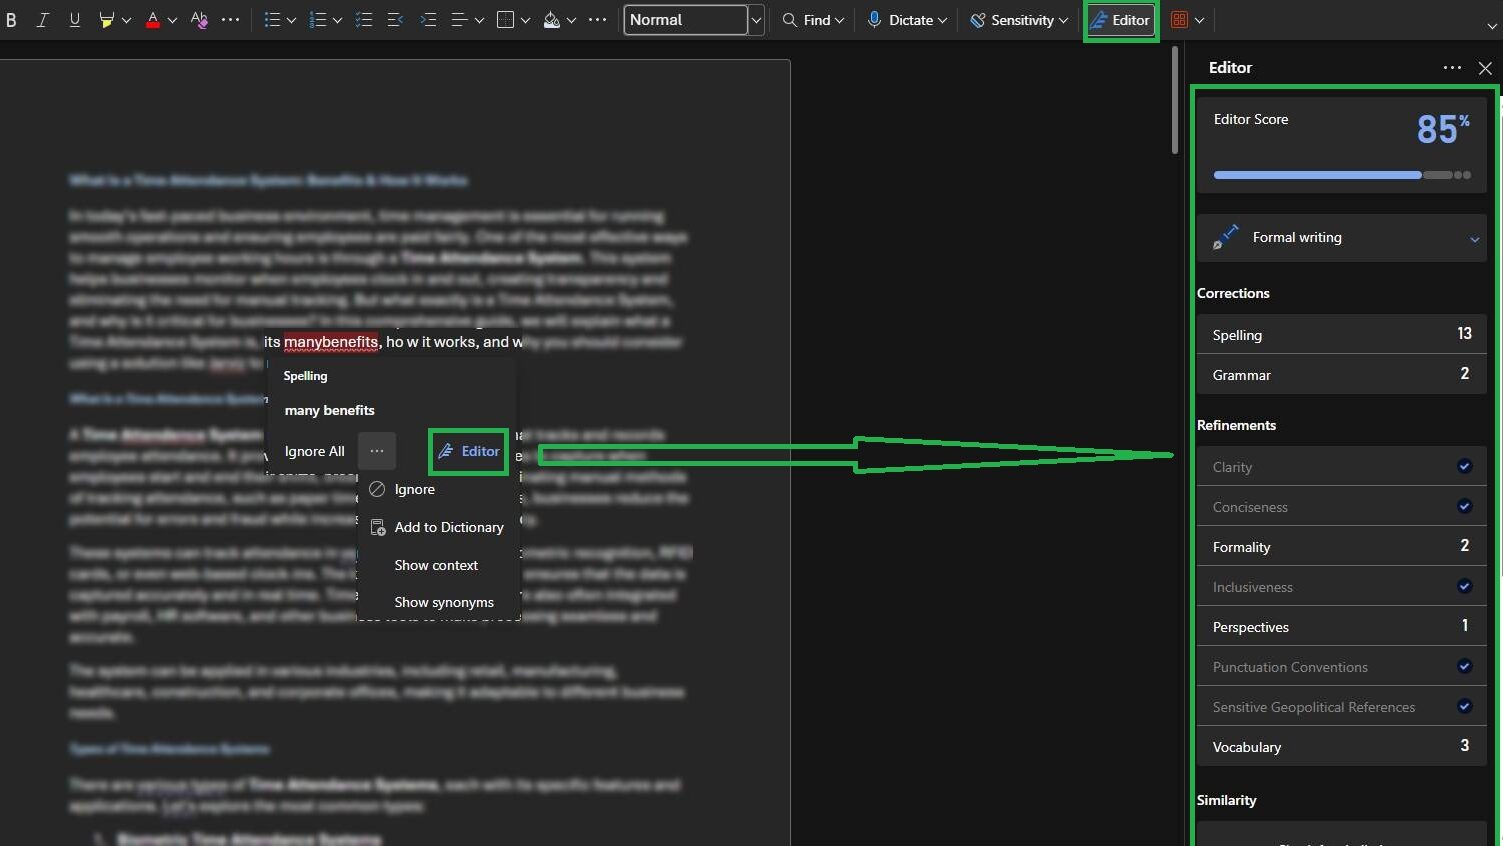Open more font options ellipsis
Image resolution: width=1503 pixels, height=846 pixels.
tap(230, 20)
